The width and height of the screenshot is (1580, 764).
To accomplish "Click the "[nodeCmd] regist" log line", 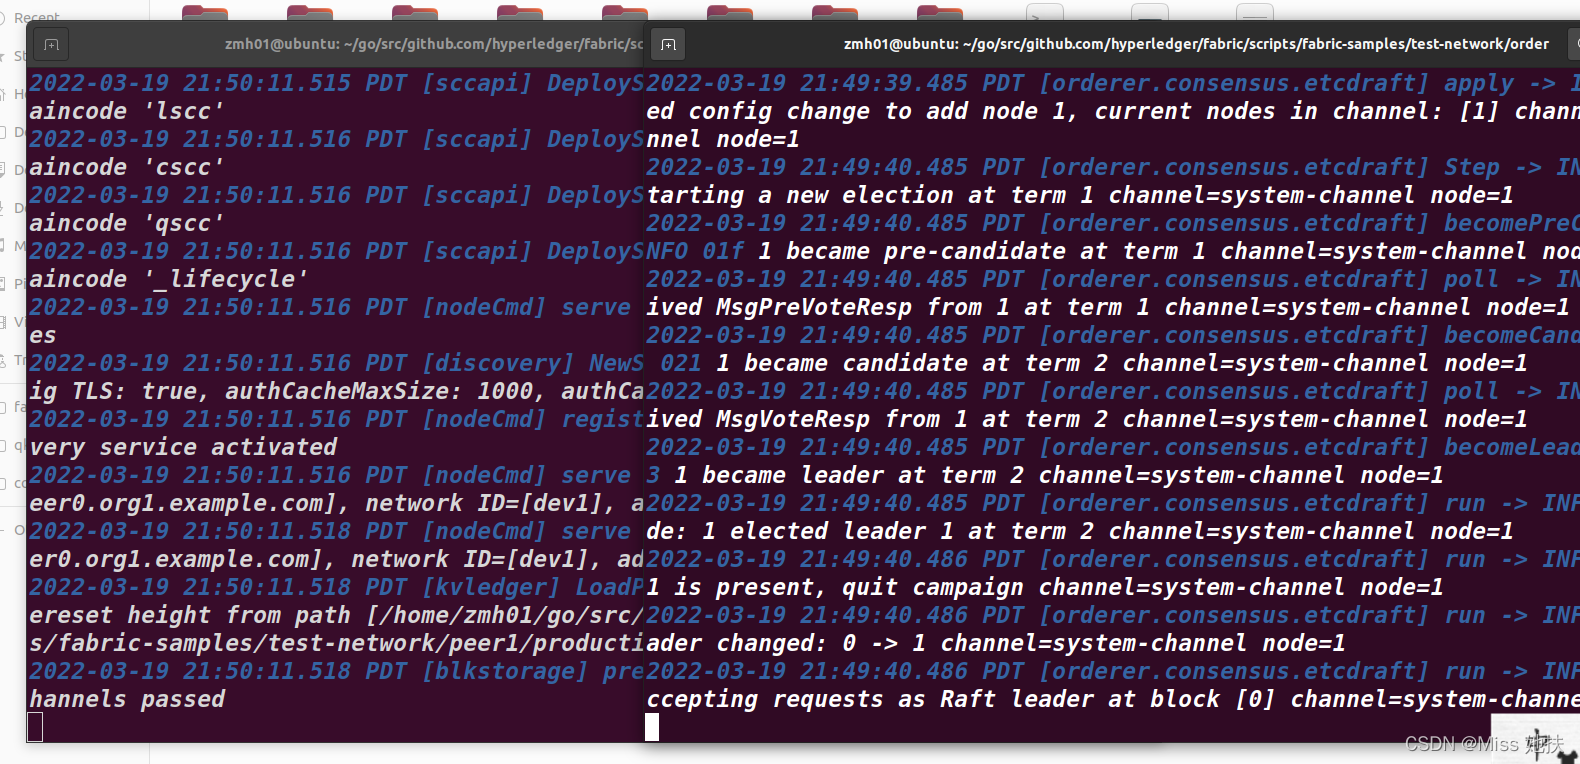I will (337, 419).
